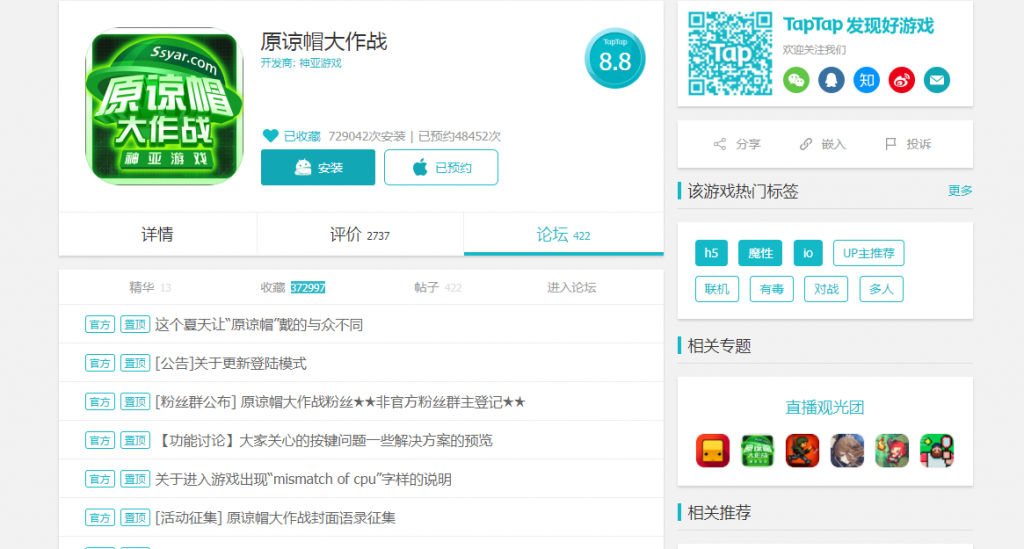Open the 功能讨论 button issues post
Screen dimensions: 1024x549
click(x=324, y=440)
